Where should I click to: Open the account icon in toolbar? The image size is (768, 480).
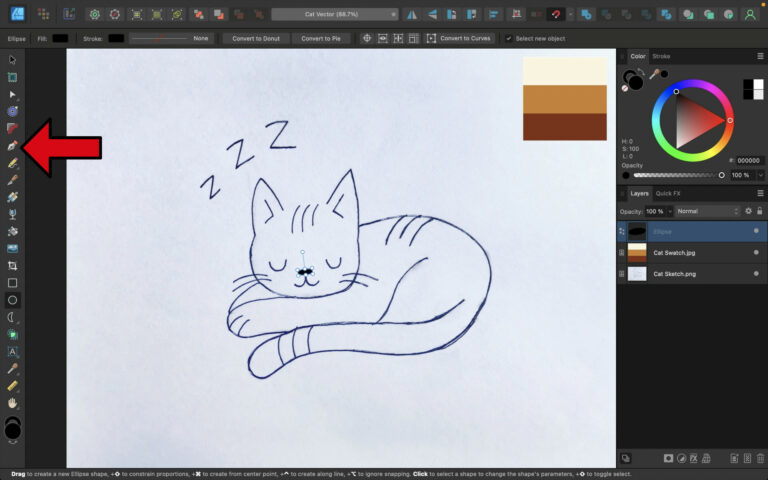click(750, 14)
